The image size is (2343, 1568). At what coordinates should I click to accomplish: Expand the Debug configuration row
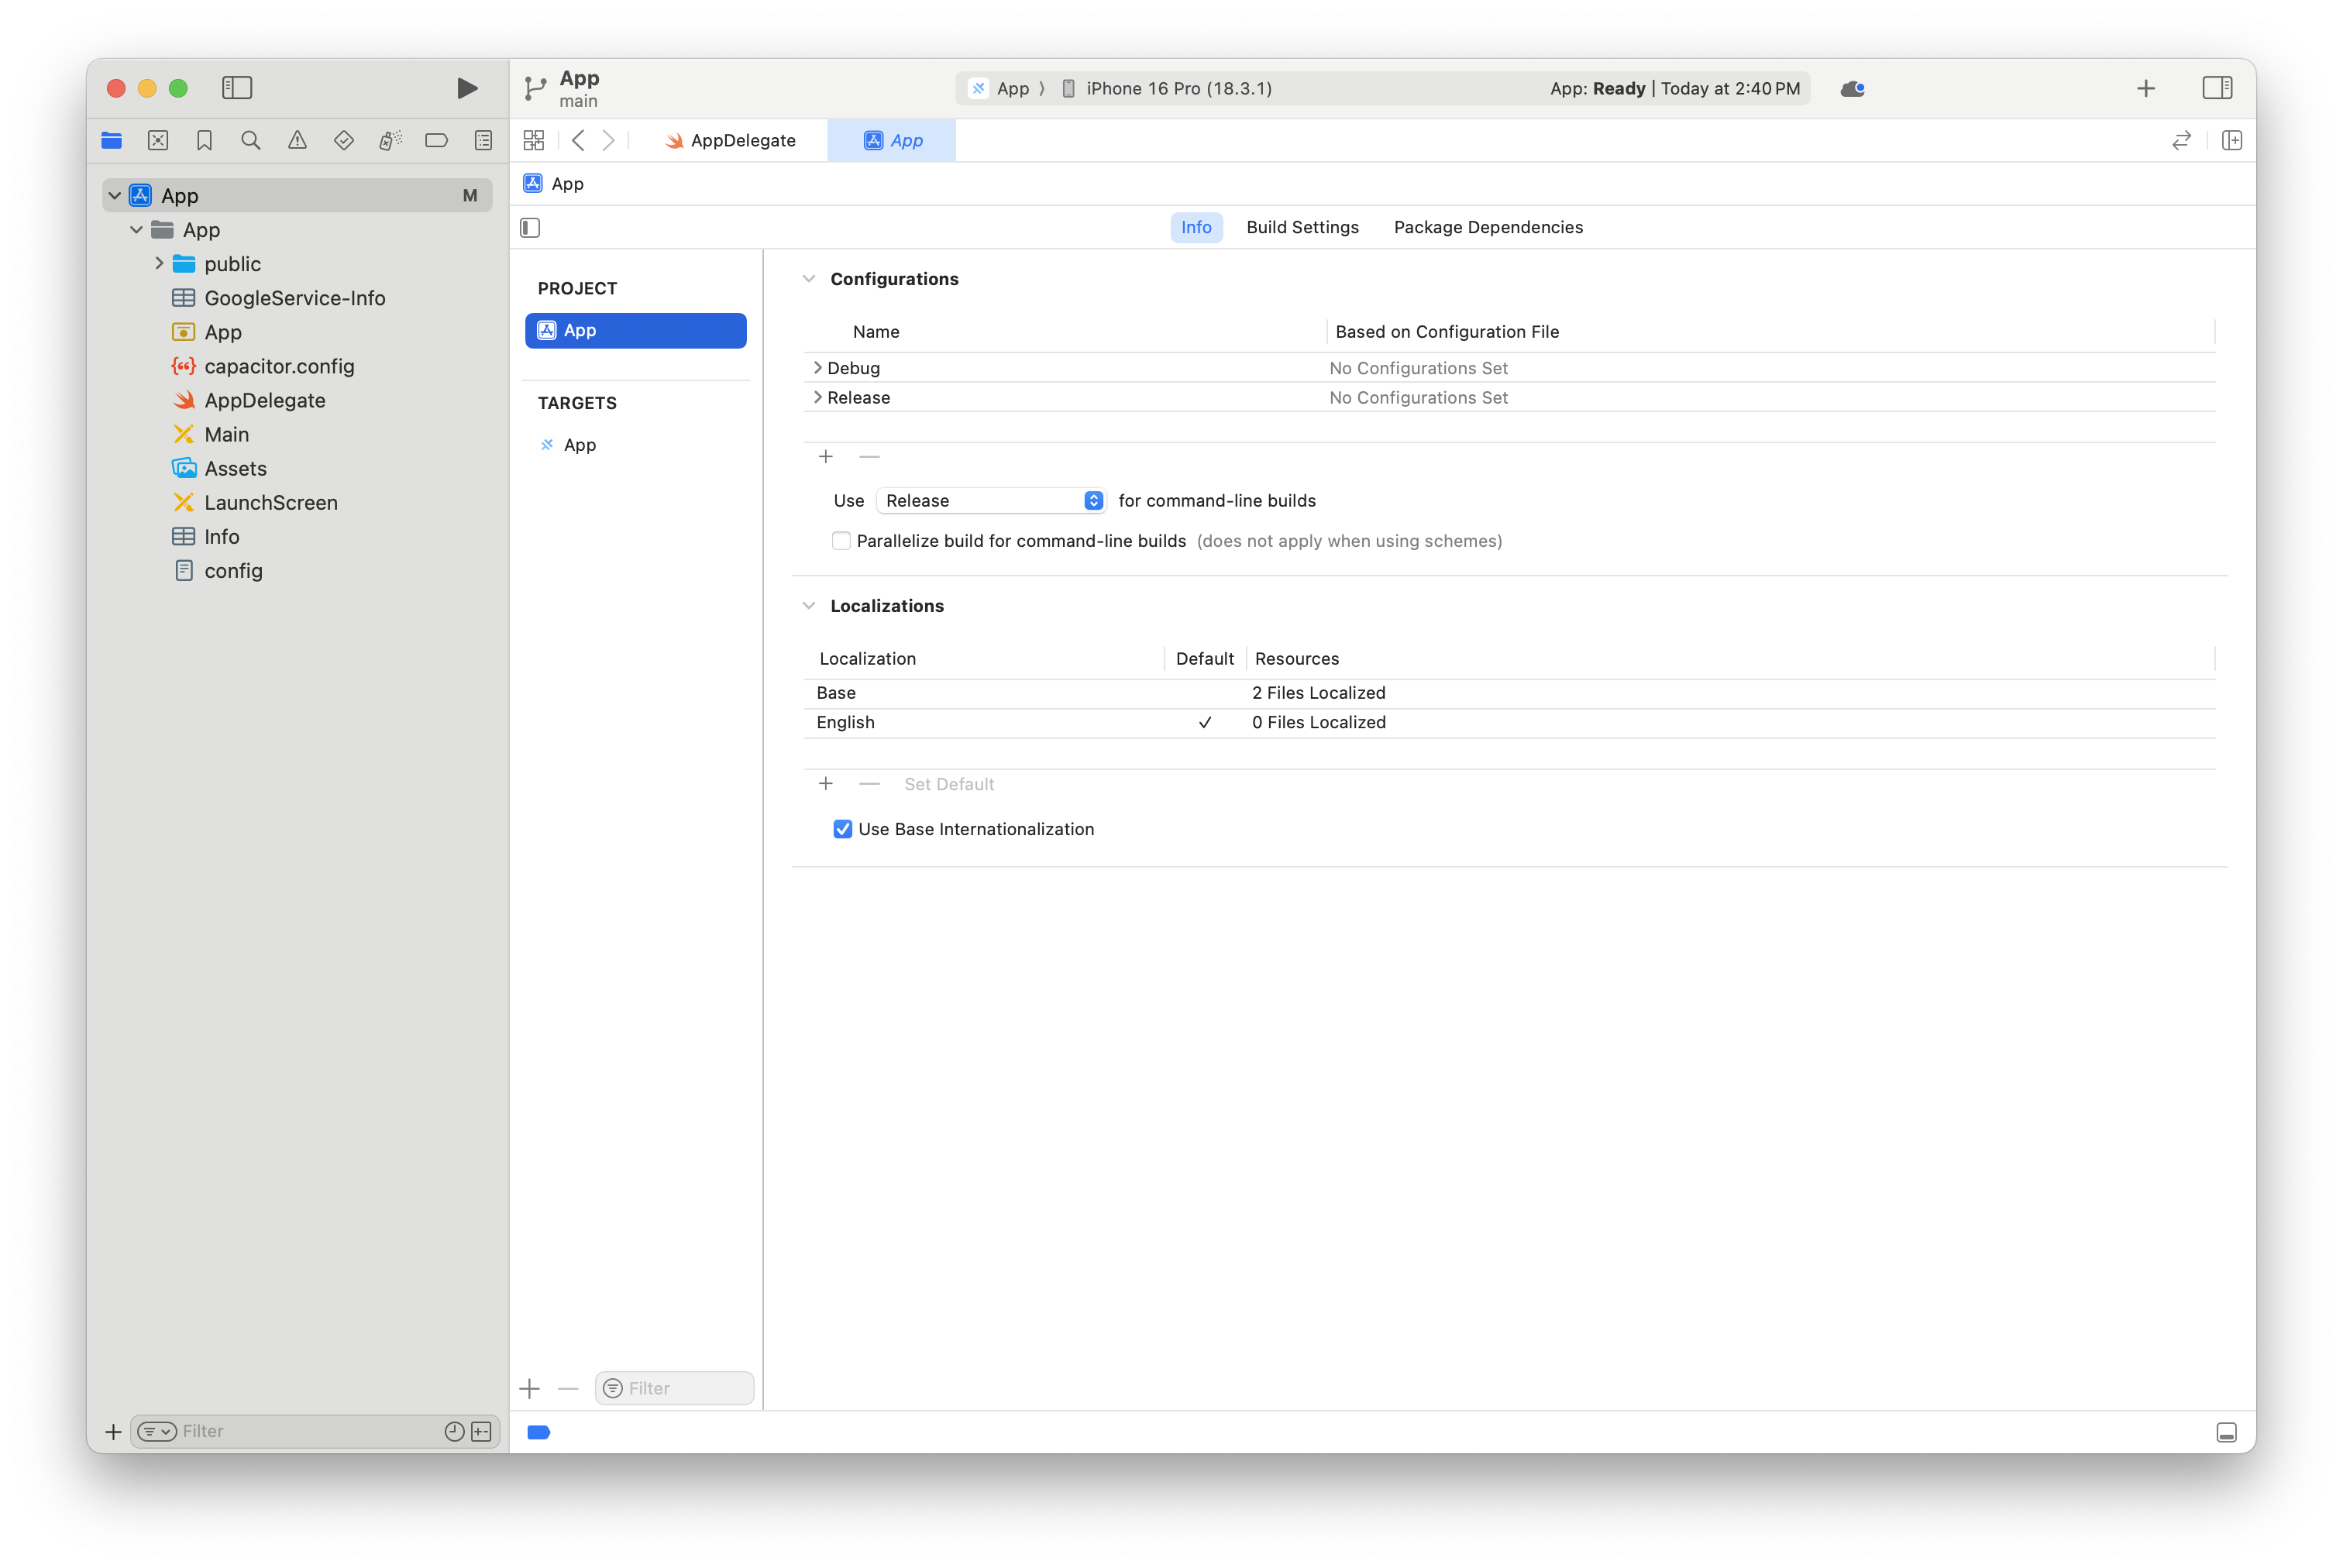[x=818, y=367]
